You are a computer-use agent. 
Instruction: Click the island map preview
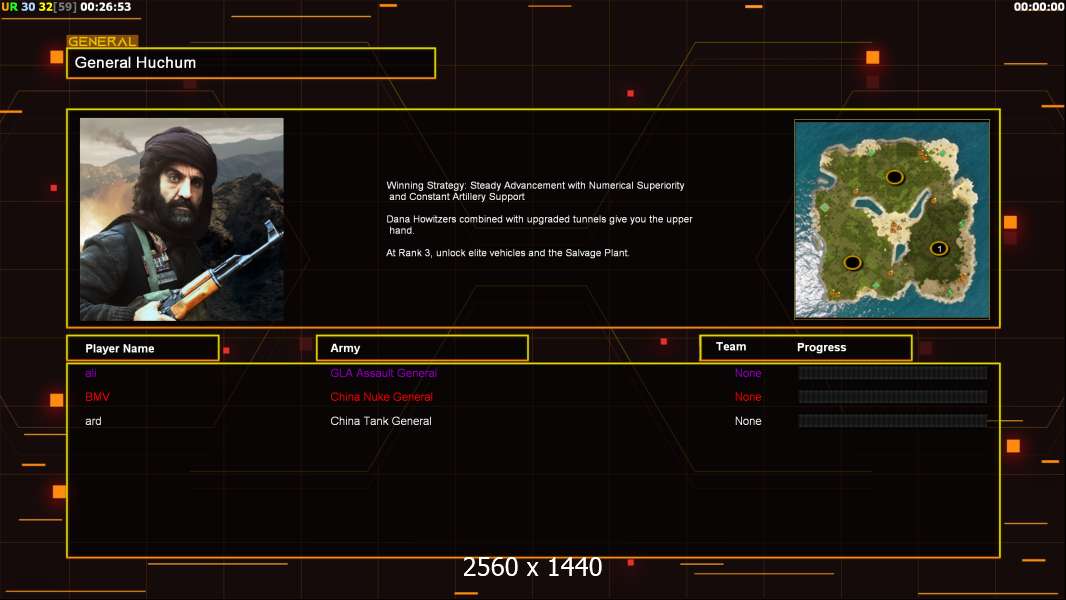892,219
